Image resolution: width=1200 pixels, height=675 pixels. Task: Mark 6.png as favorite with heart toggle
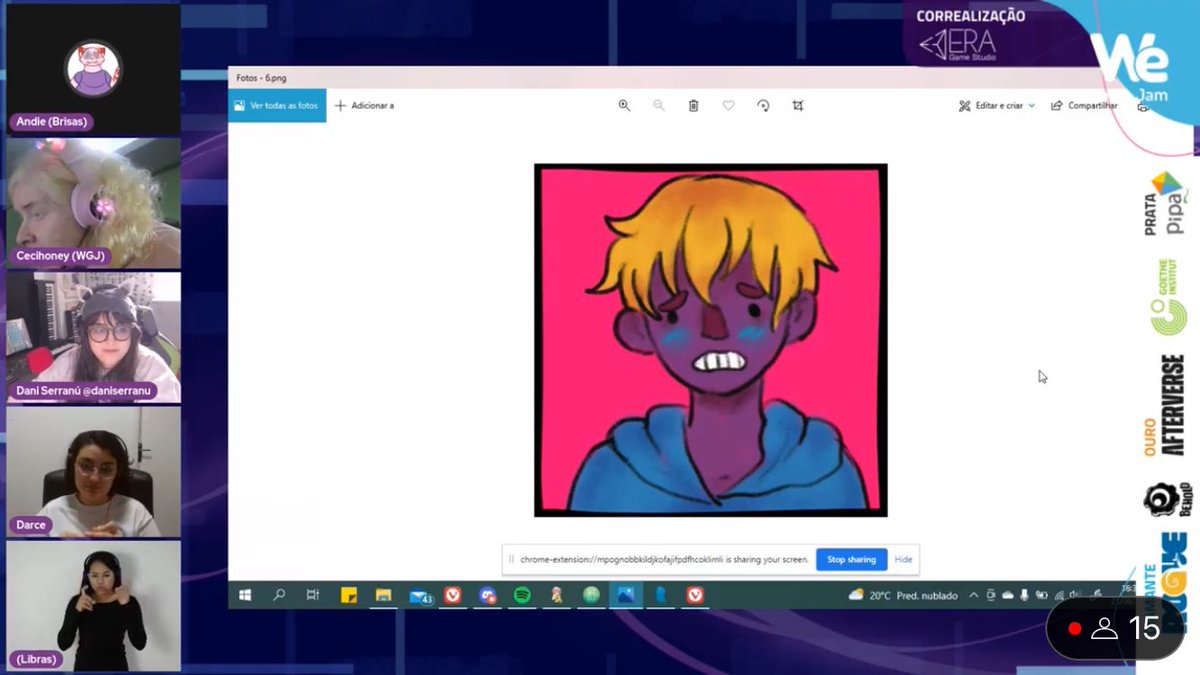[727, 105]
